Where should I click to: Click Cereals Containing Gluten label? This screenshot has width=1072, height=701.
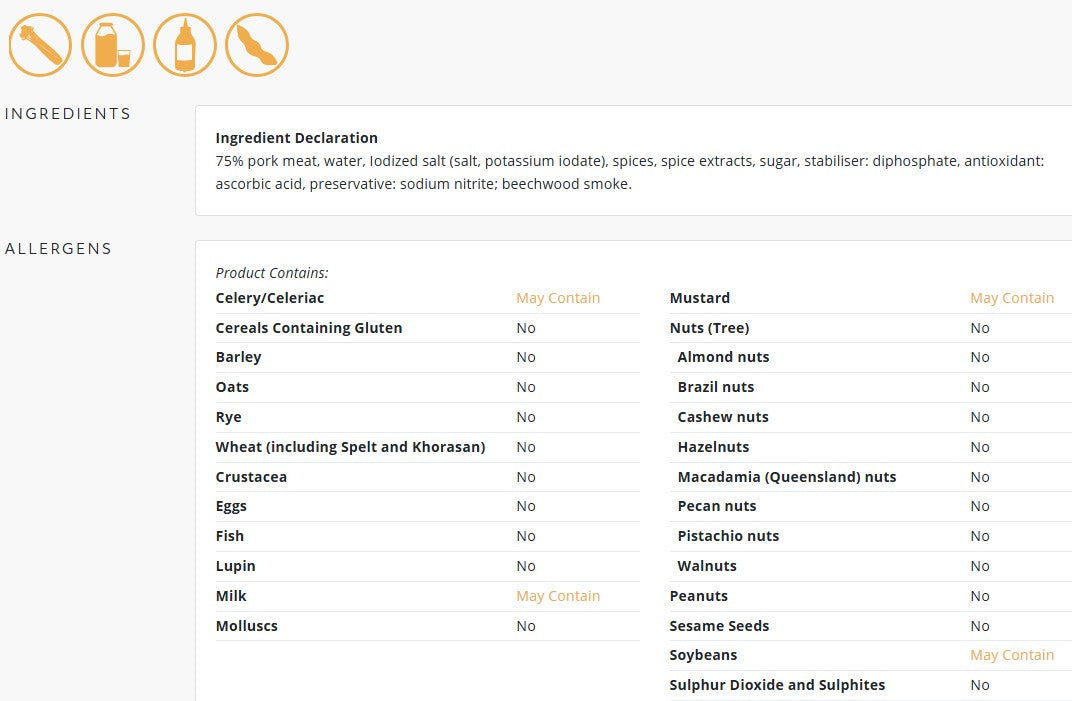[x=309, y=328]
